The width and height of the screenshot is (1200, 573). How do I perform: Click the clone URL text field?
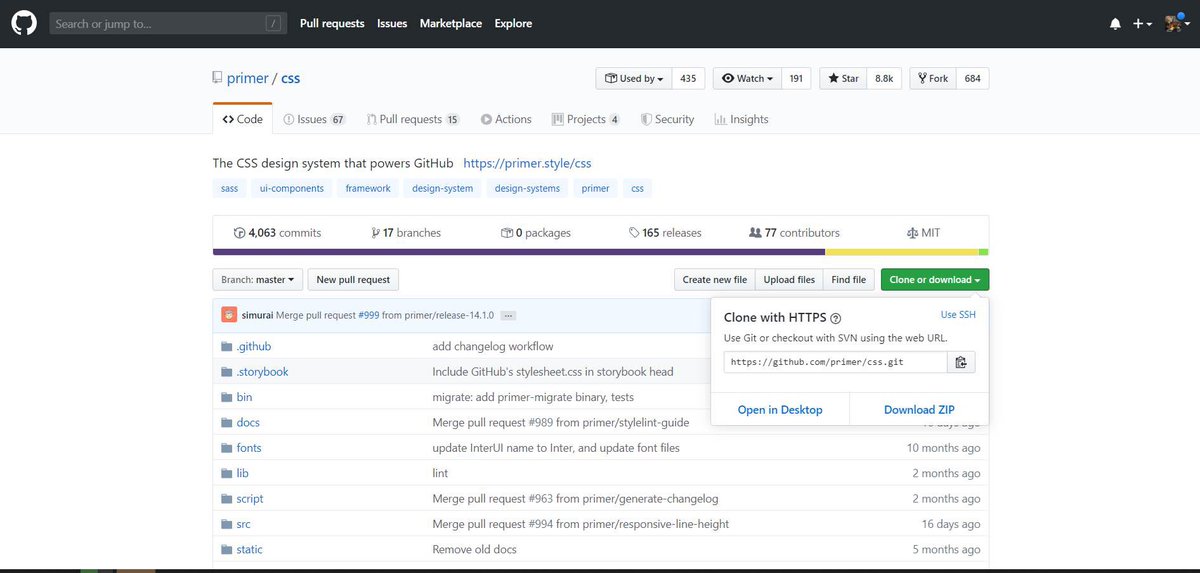836,361
